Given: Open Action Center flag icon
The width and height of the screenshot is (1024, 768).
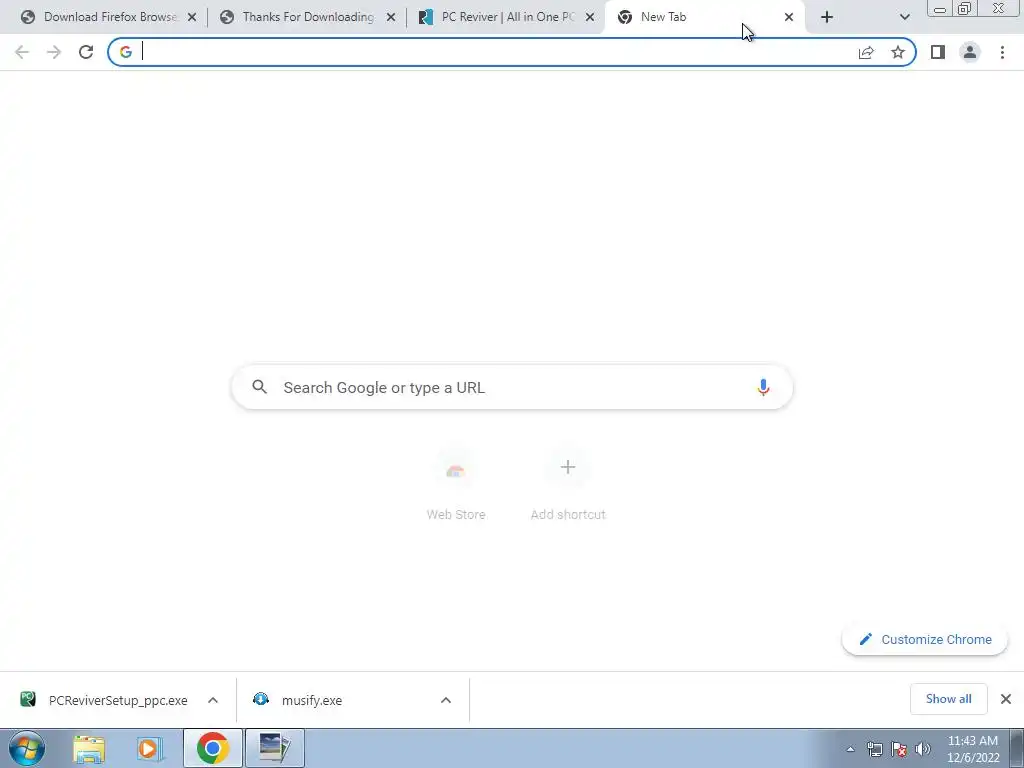Looking at the screenshot, I should tap(899, 749).
